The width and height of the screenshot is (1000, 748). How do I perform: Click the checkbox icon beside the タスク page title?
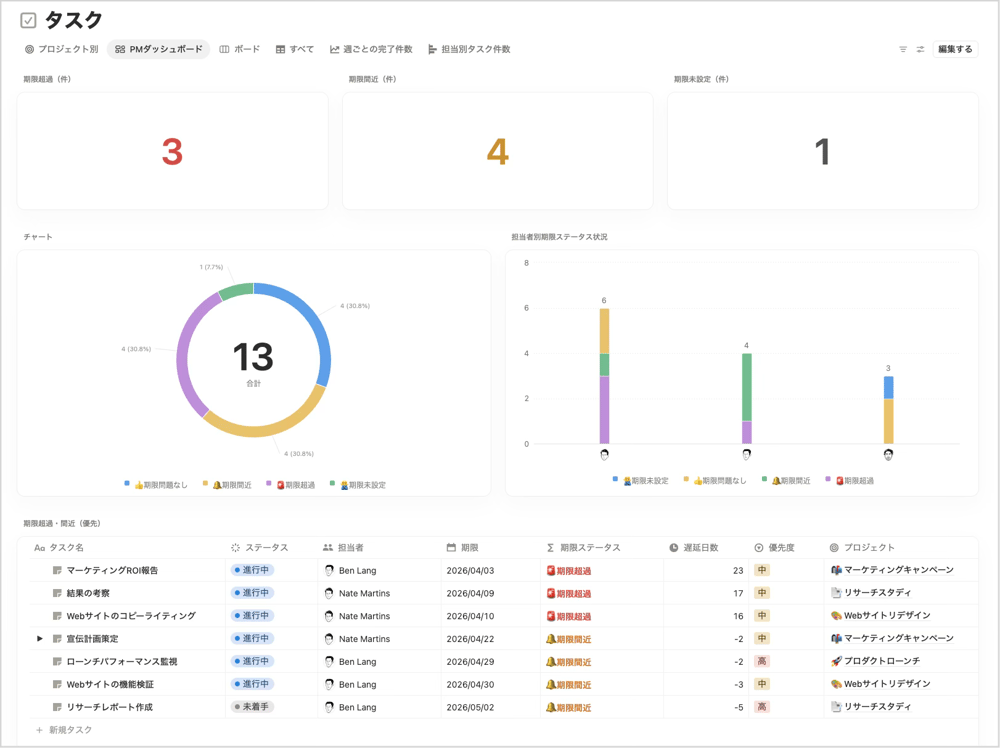pyautogui.click(x=27, y=17)
